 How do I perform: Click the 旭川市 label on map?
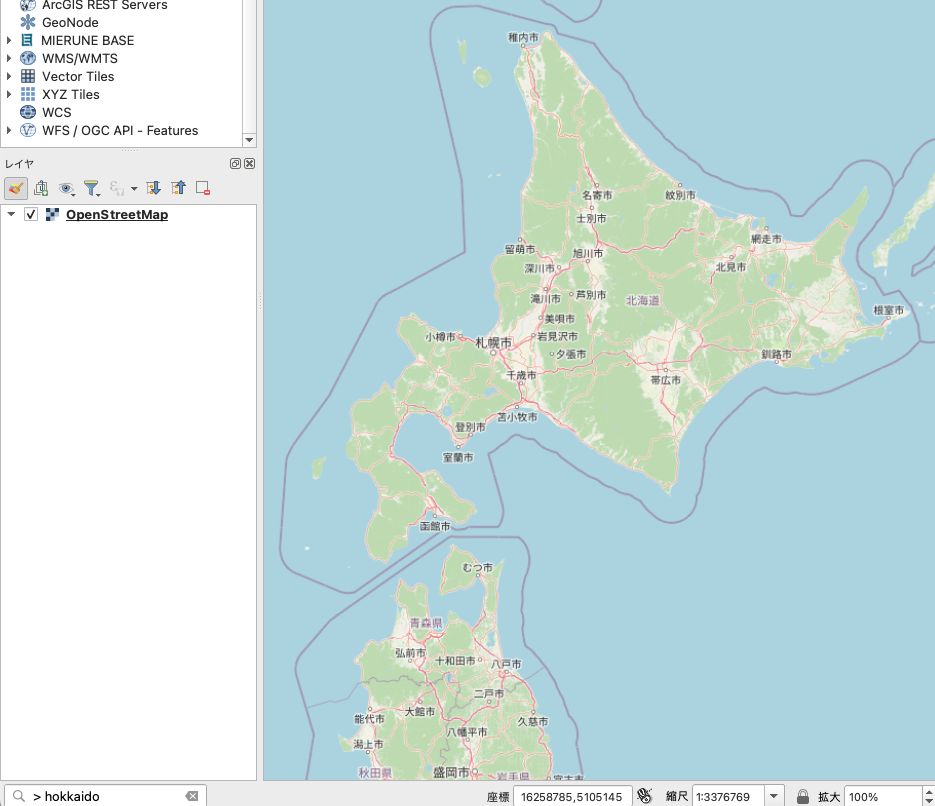click(588, 253)
